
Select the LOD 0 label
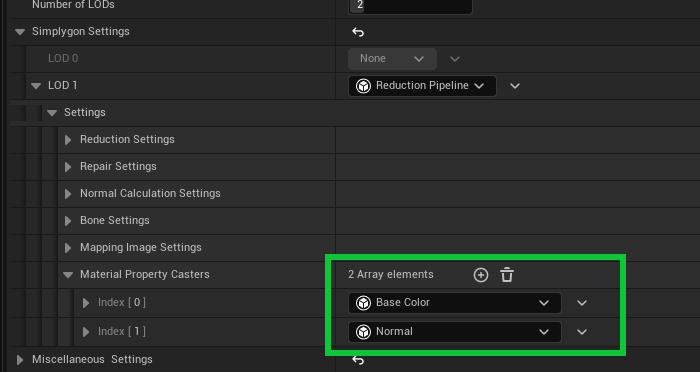(x=63, y=59)
